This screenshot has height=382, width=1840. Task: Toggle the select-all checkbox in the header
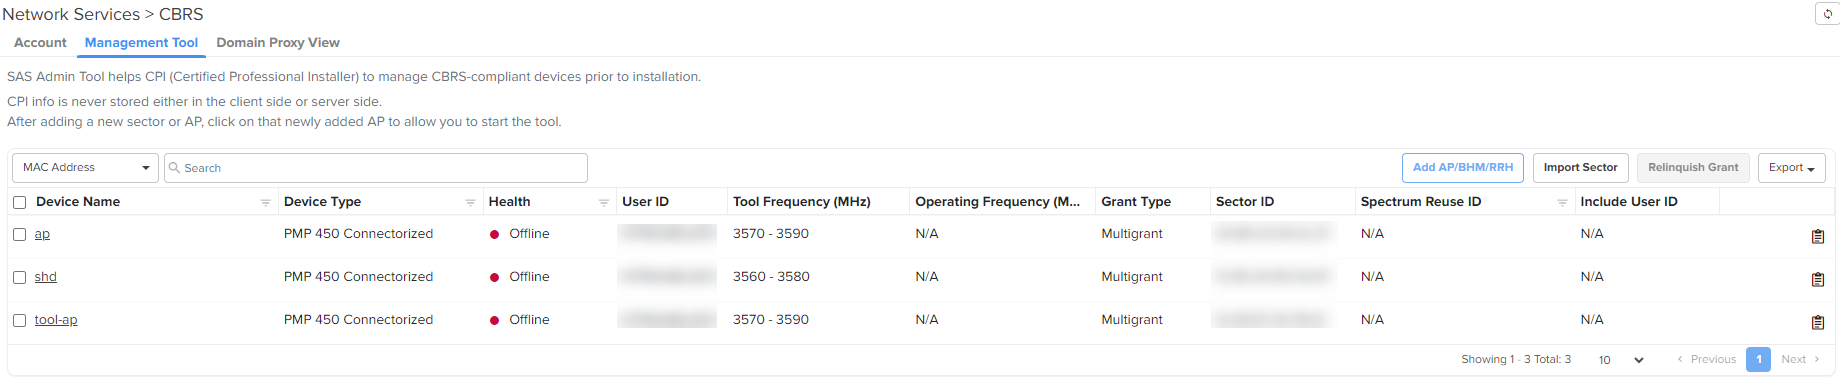pos(19,202)
